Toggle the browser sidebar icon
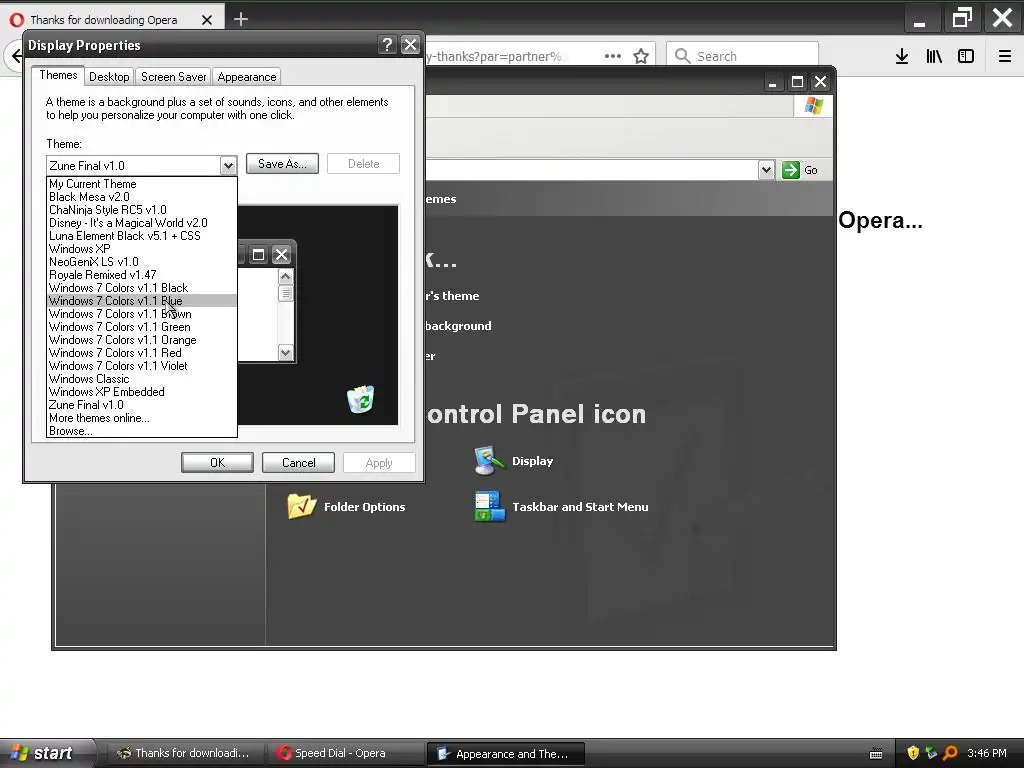This screenshot has width=1024, height=768. point(966,56)
